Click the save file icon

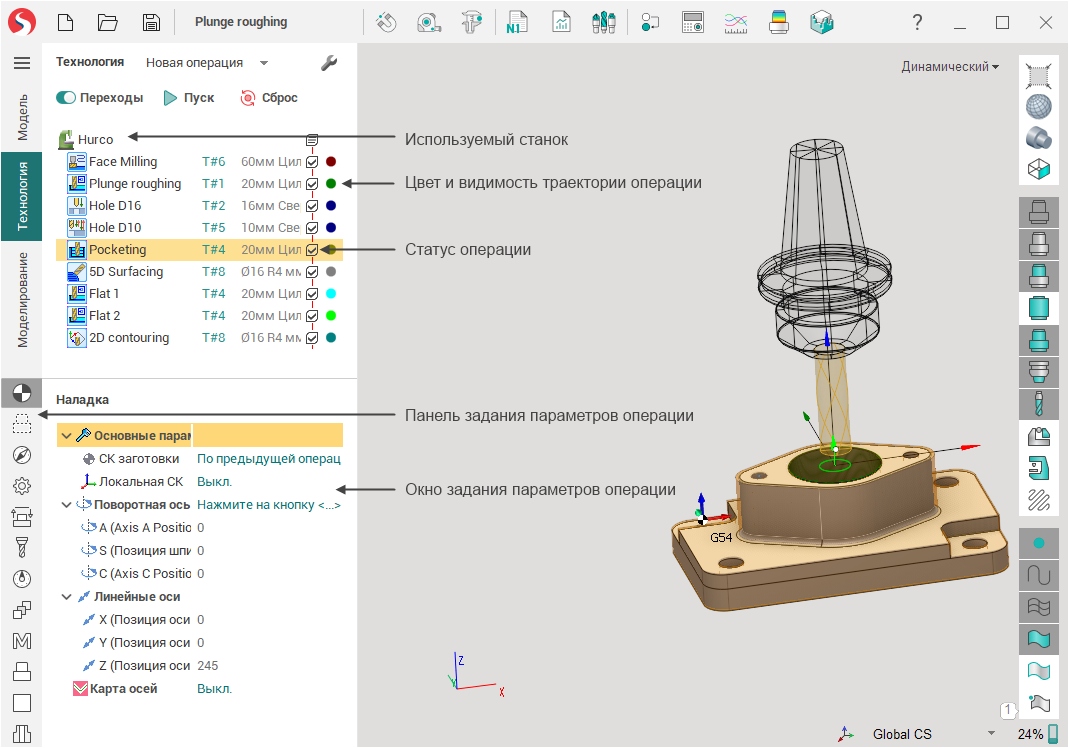point(150,22)
